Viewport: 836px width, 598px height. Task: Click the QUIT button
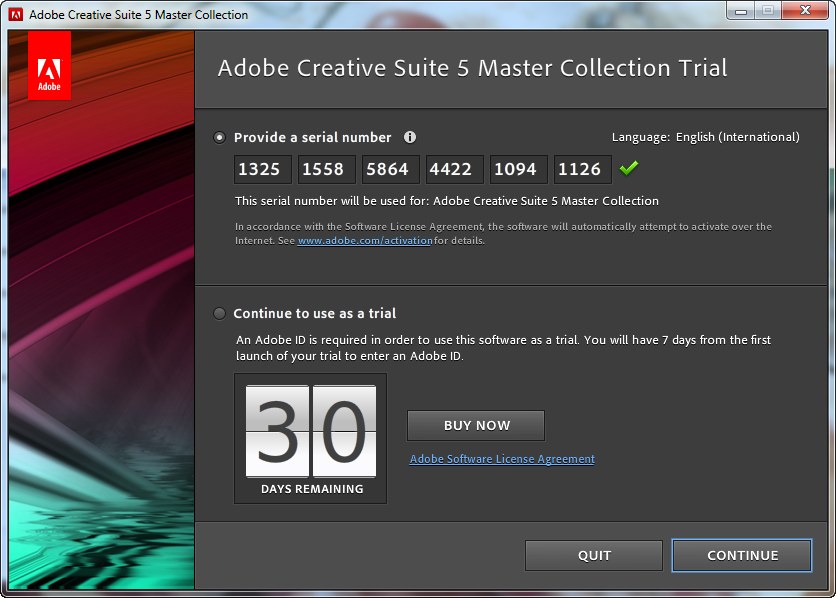[x=594, y=555]
